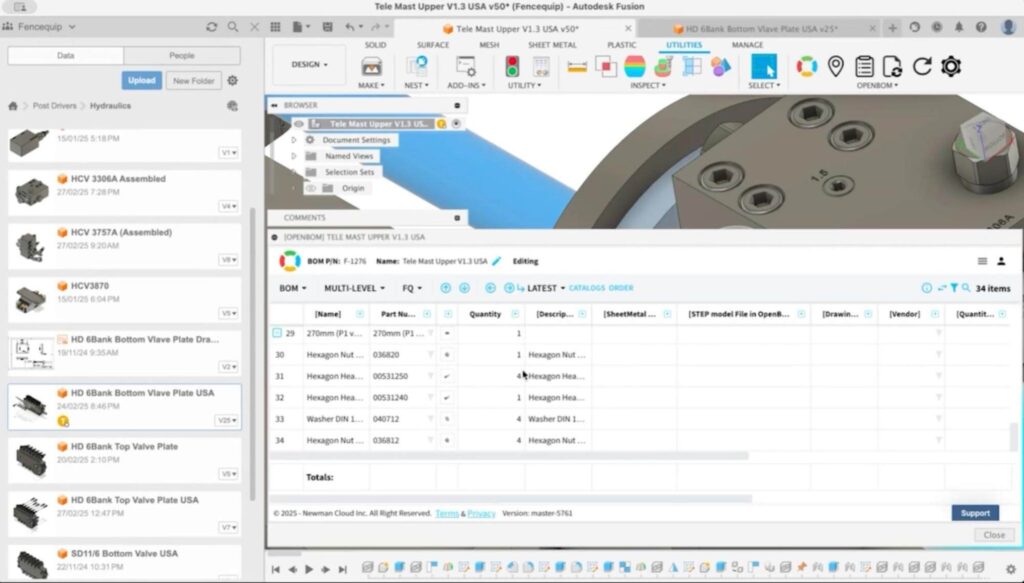Open the MAKE dropdown menu

point(371,86)
